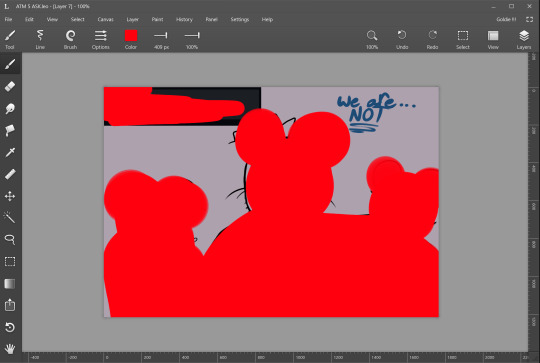Open the Paint menu
540x363 pixels.
point(157,20)
